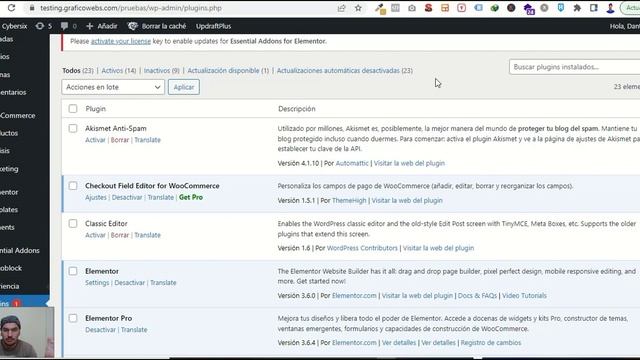Click Translate under Classic Editor
The height and width of the screenshot is (360, 640).
[147, 235]
